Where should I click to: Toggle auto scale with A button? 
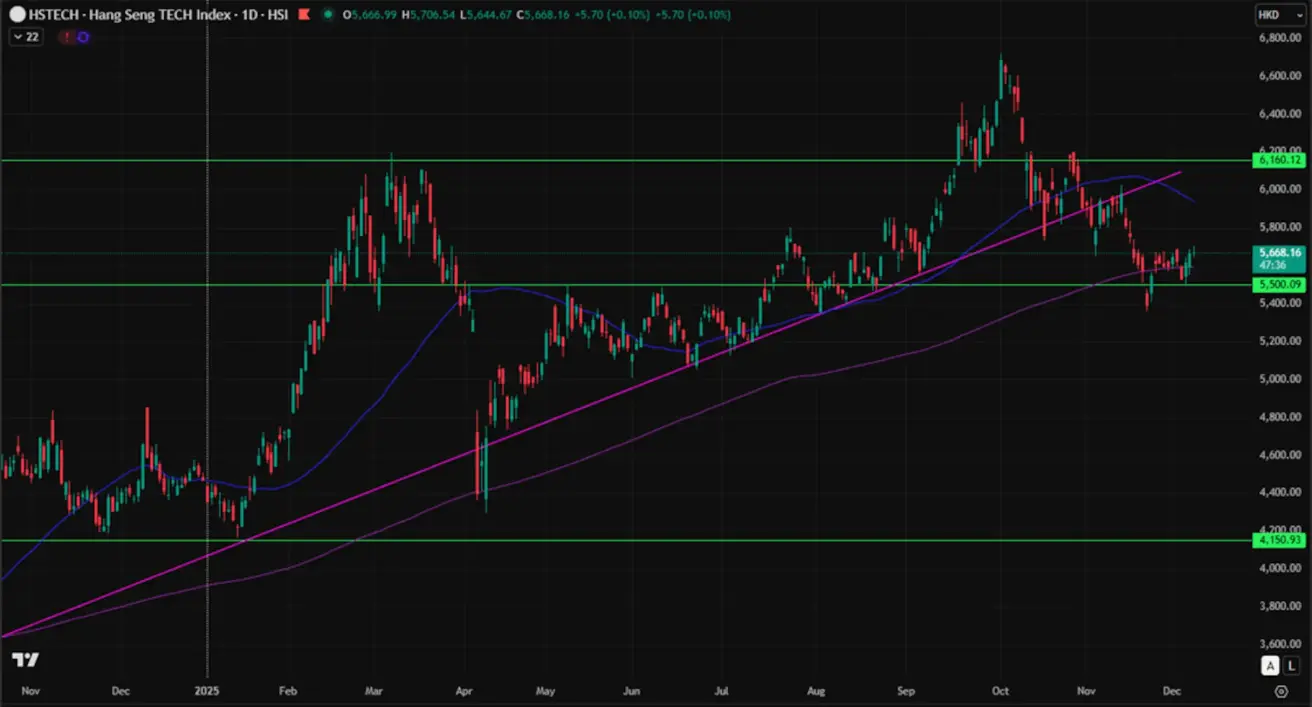(x=1270, y=667)
